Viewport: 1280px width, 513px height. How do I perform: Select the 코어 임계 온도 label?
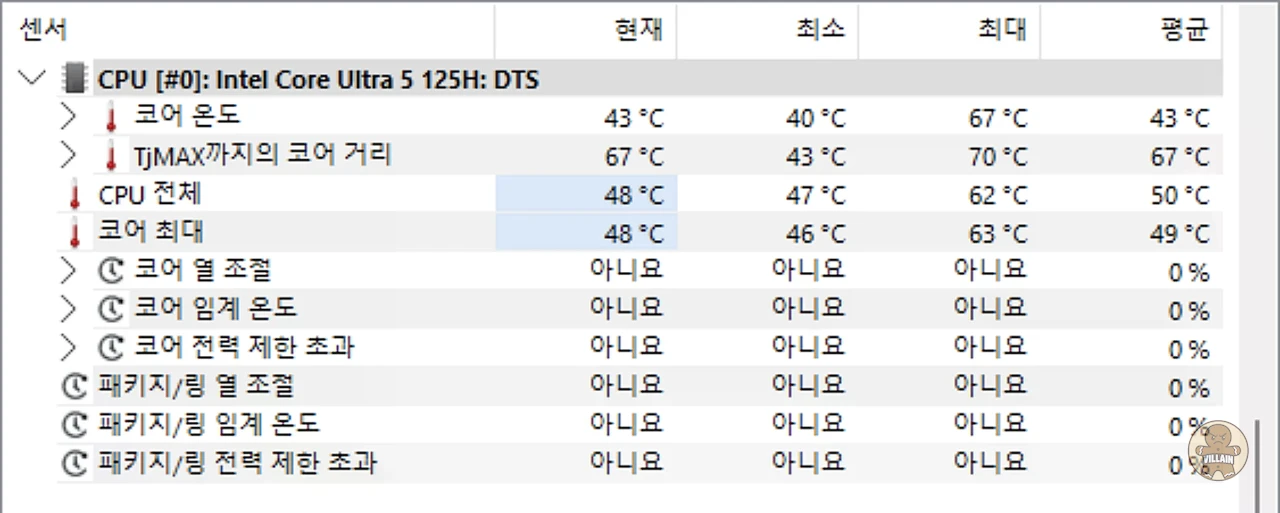(216, 309)
